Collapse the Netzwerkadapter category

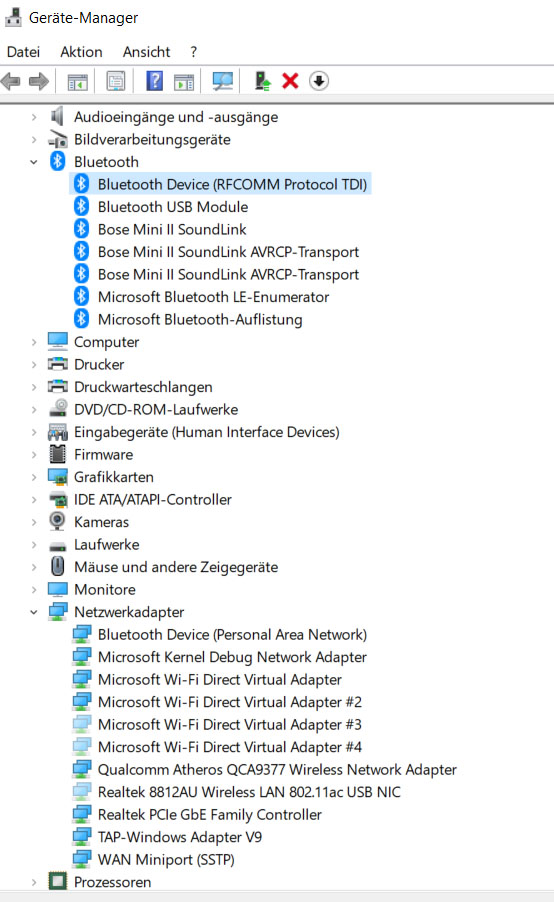(34, 612)
